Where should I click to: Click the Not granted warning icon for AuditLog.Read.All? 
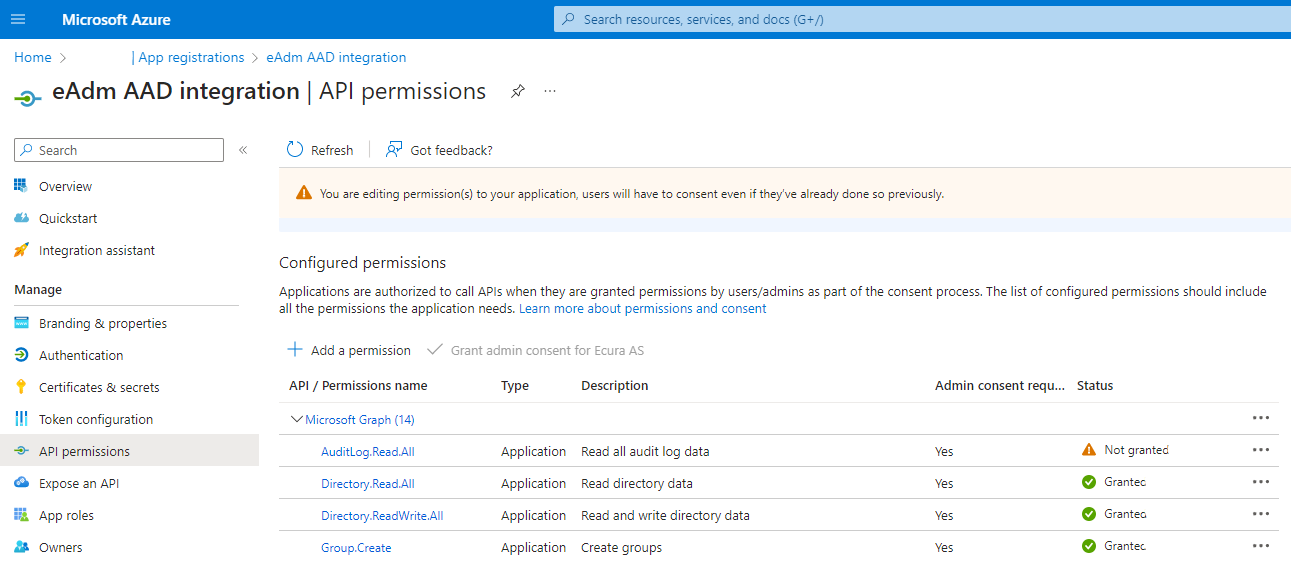pos(1089,450)
